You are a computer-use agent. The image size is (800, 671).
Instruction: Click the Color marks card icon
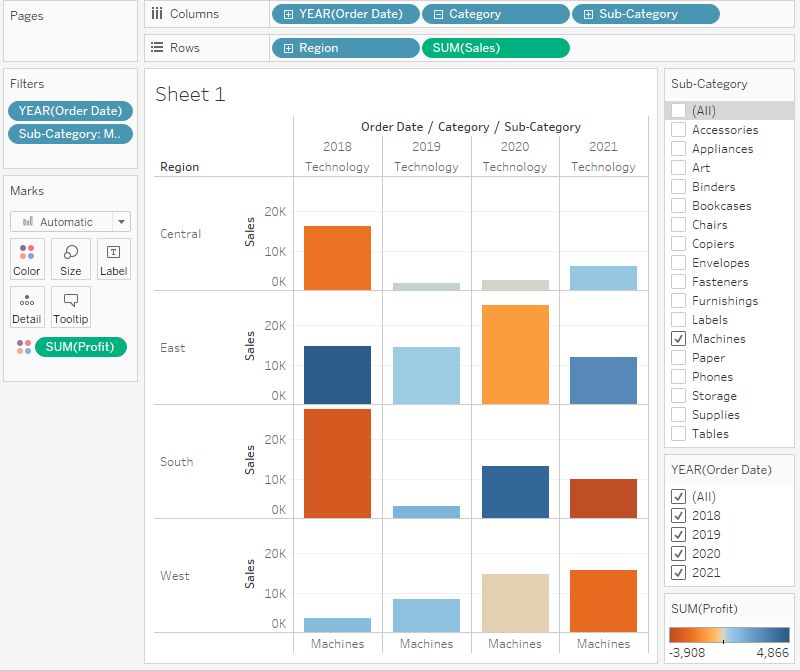pos(27,252)
